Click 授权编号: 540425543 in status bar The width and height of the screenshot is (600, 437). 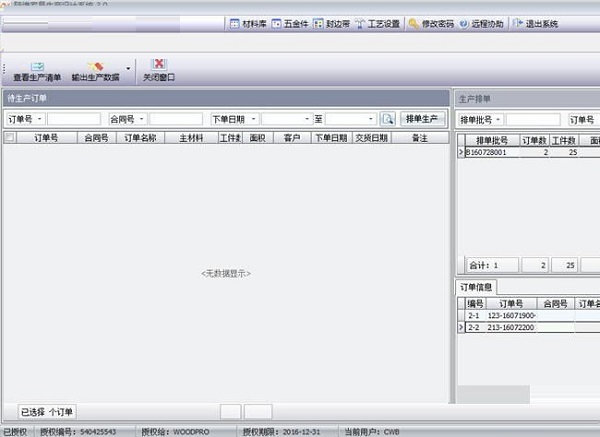78,432
